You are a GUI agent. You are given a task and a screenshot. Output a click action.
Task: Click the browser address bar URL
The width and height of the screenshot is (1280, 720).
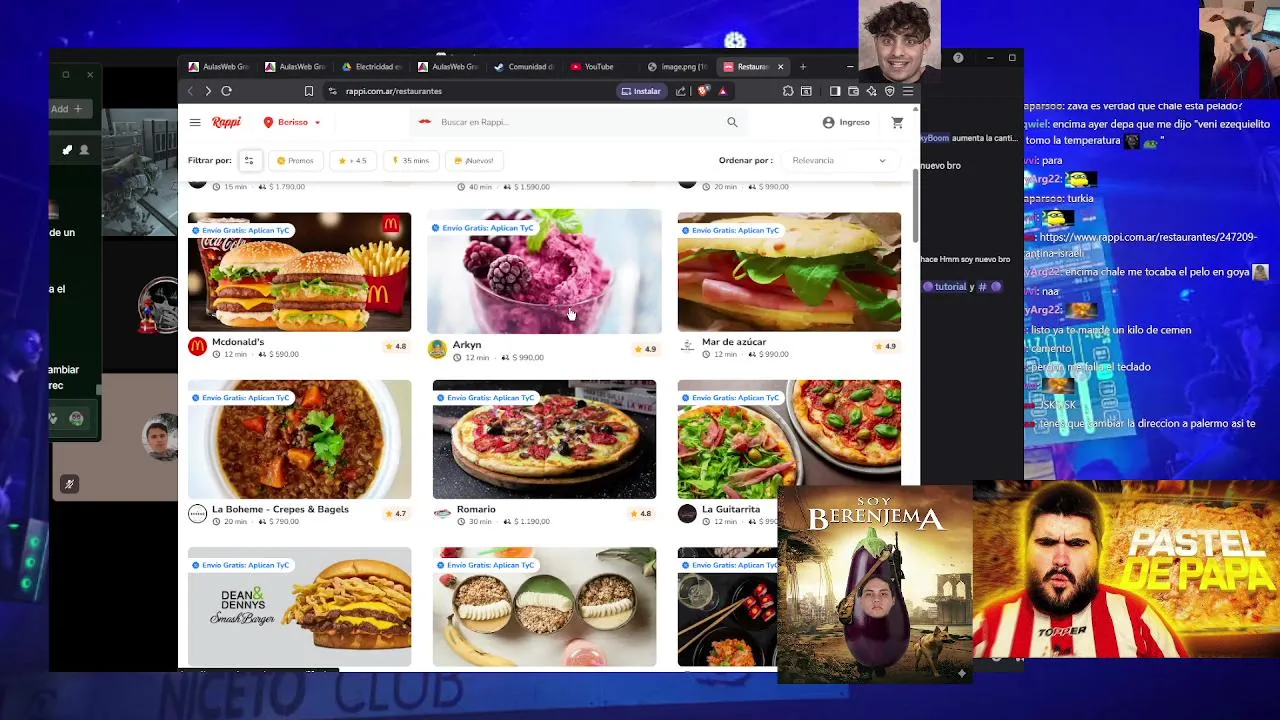(x=394, y=91)
